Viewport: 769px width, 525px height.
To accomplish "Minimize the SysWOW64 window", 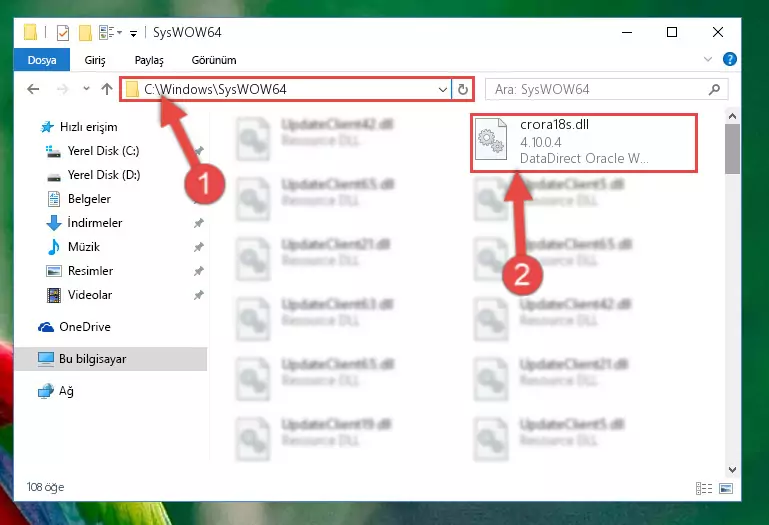I will click(x=627, y=32).
